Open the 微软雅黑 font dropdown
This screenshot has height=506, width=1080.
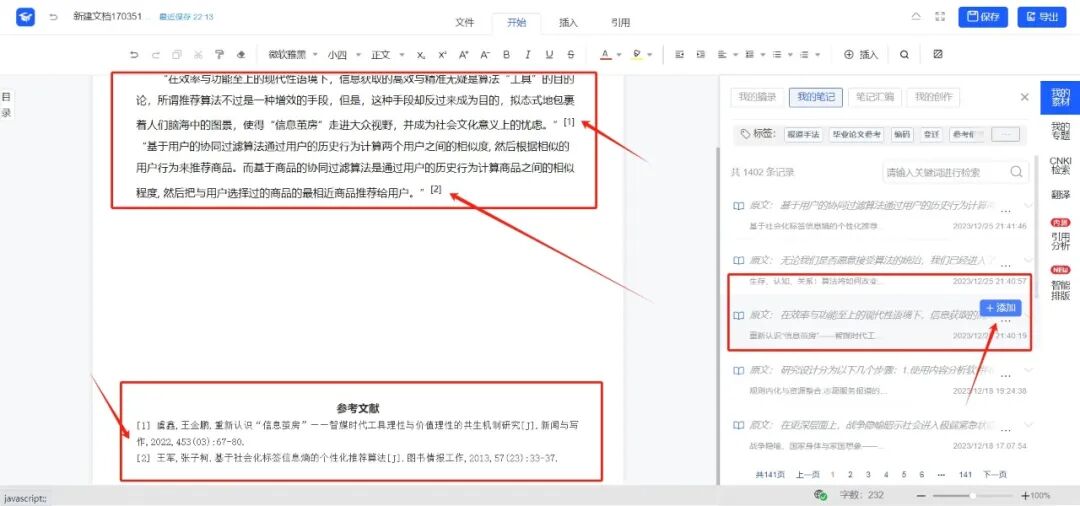(x=293, y=54)
